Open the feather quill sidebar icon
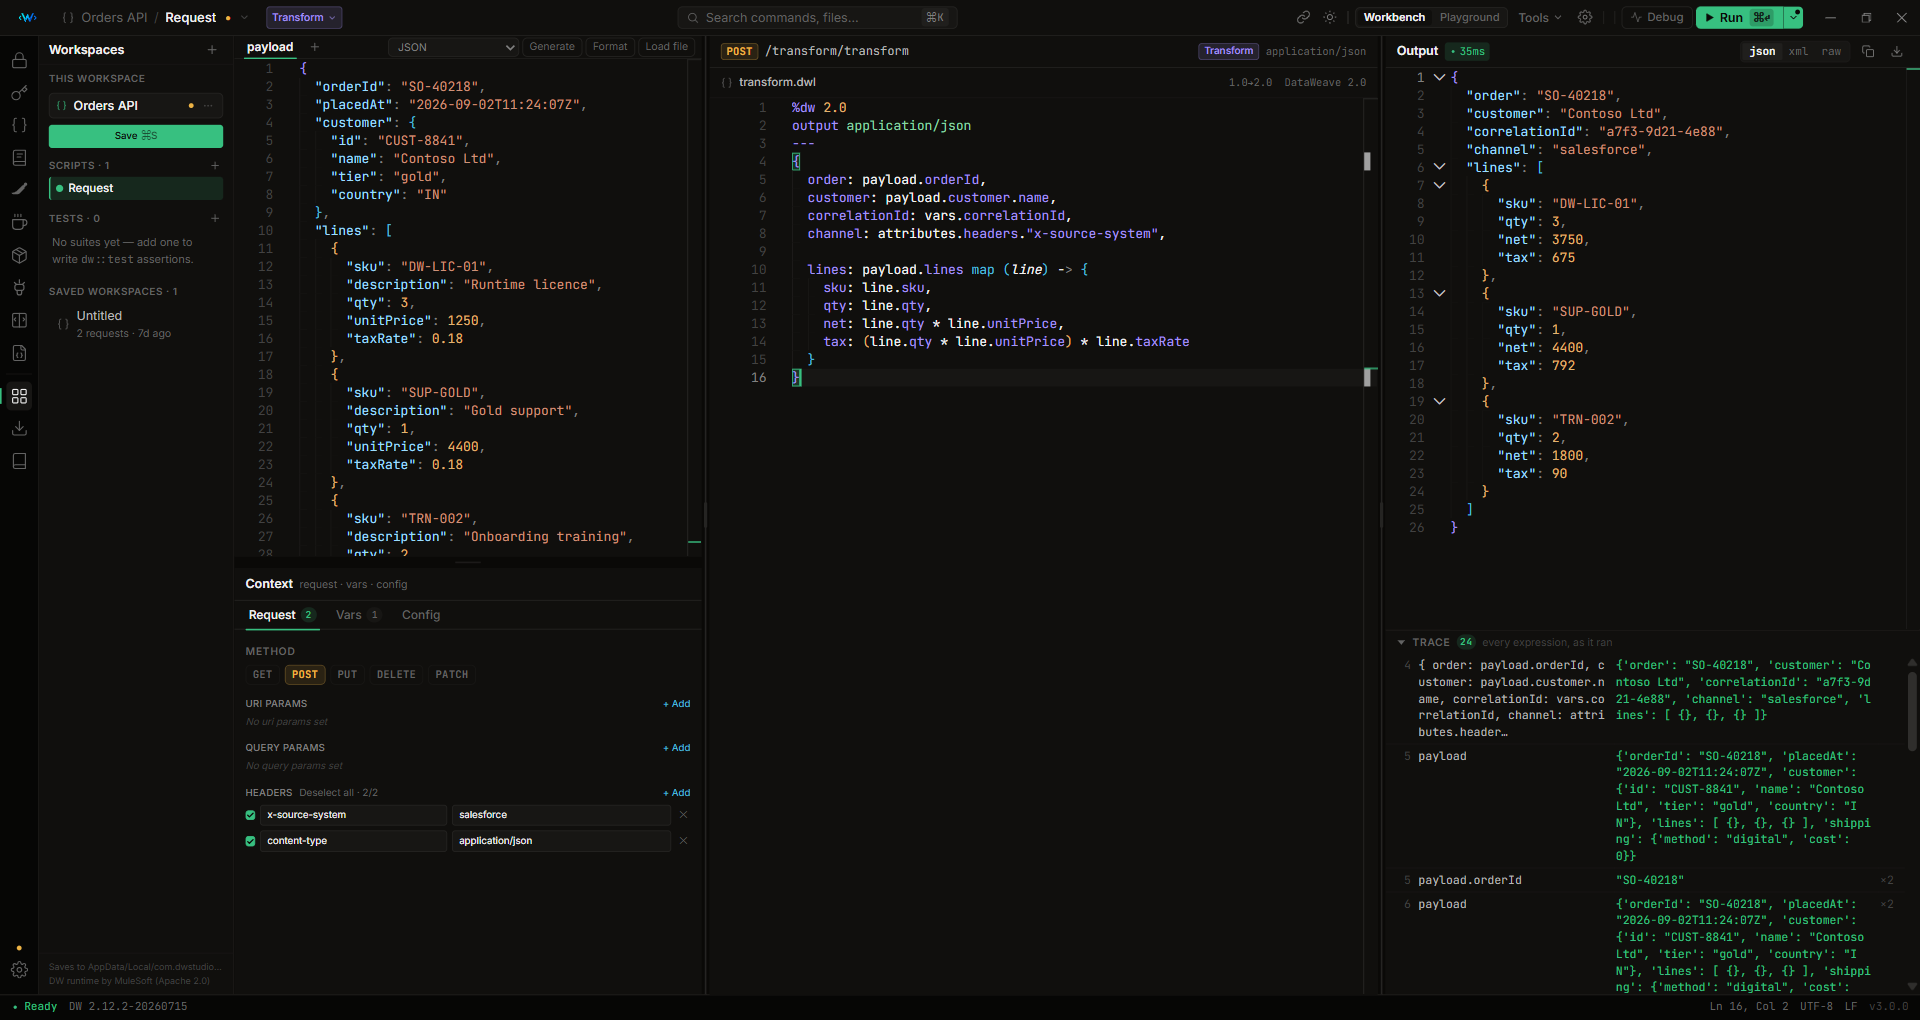 coord(19,189)
